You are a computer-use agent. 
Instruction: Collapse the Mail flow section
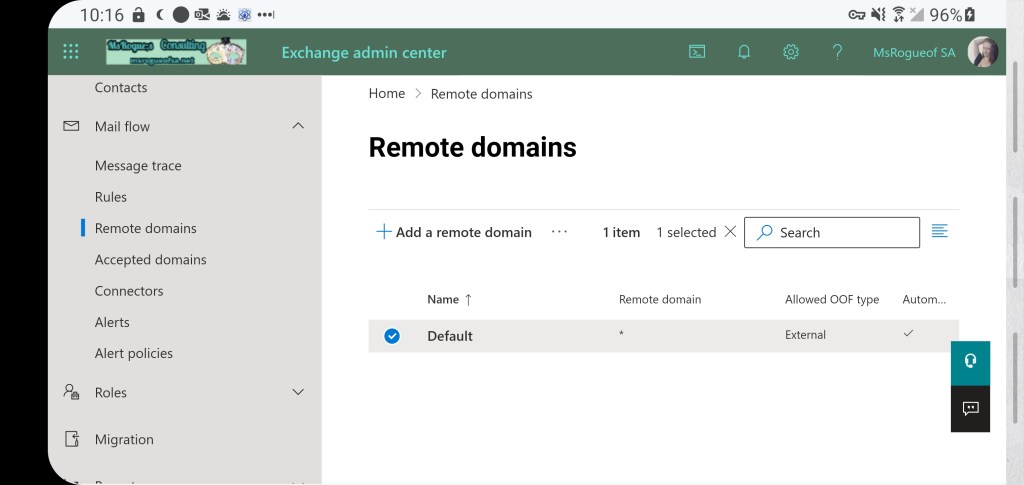[x=297, y=126]
